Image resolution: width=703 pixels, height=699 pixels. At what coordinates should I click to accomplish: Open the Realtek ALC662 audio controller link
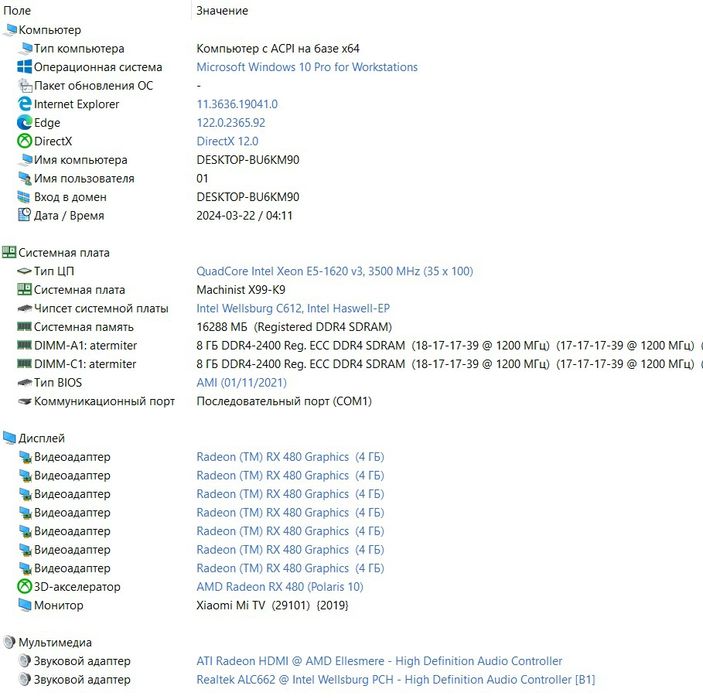395,679
